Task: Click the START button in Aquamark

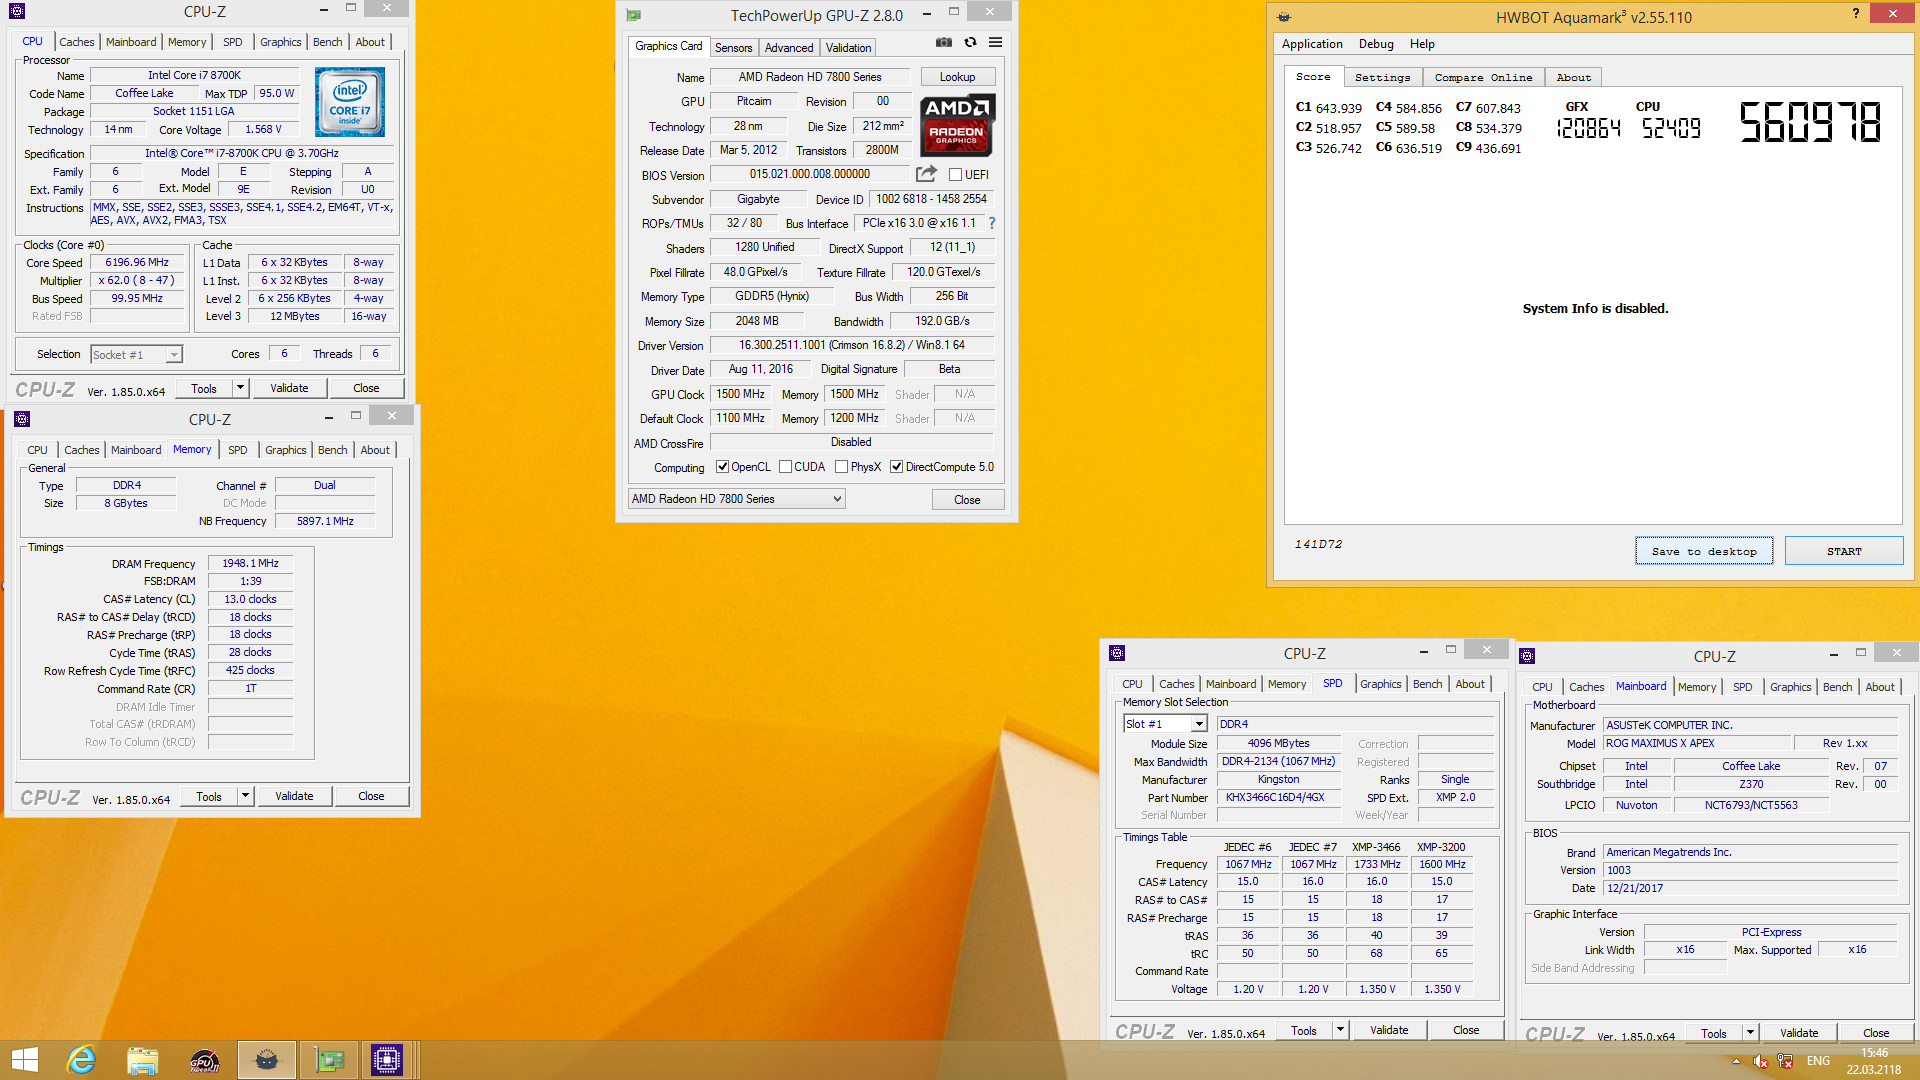Action: pos(1844,551)
